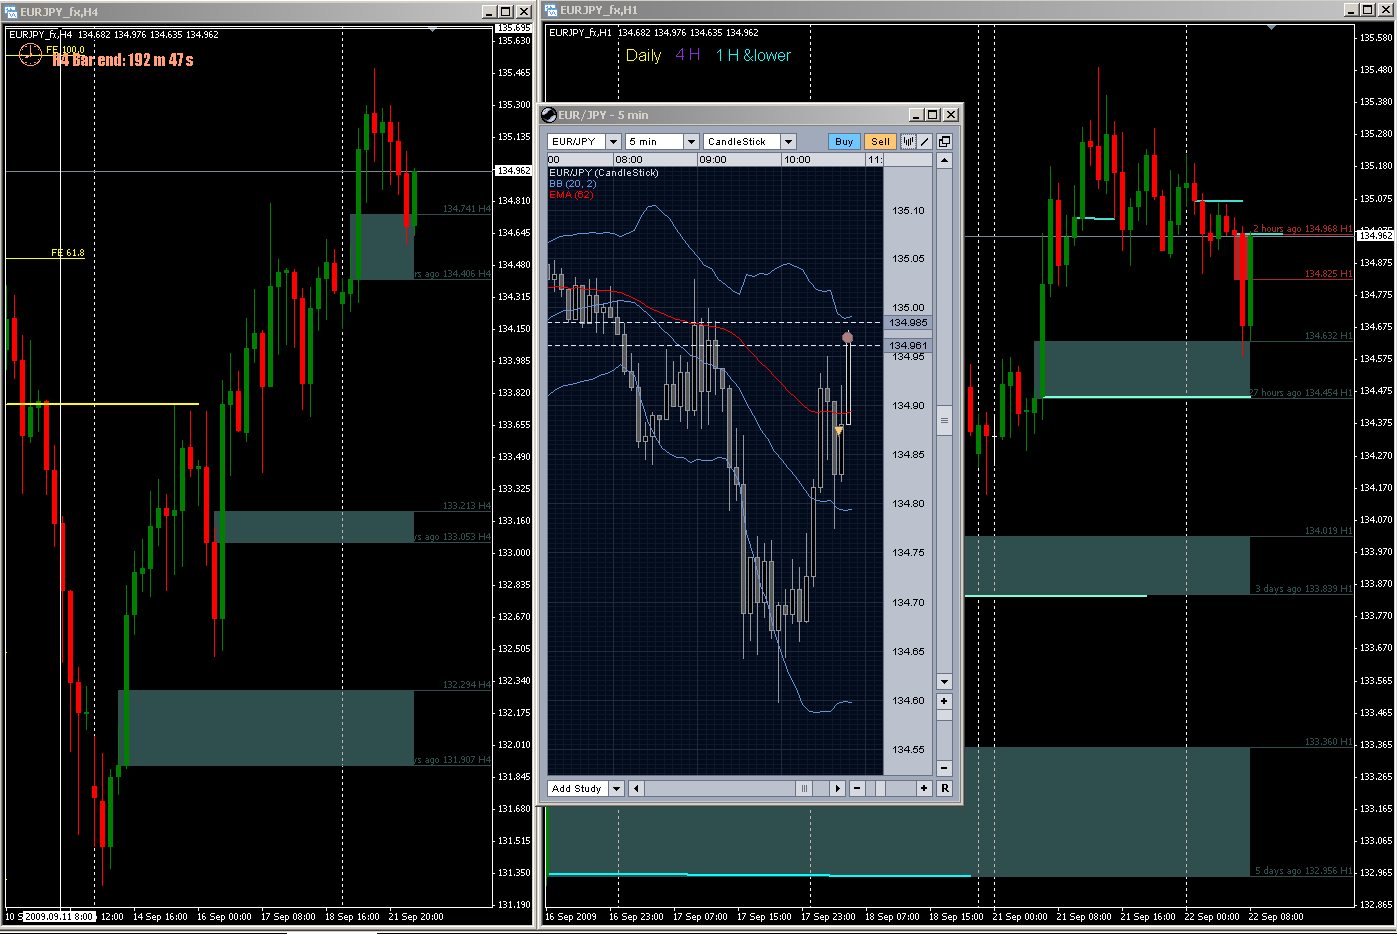
Task: Click the Buy button
Action: [844, 142]
